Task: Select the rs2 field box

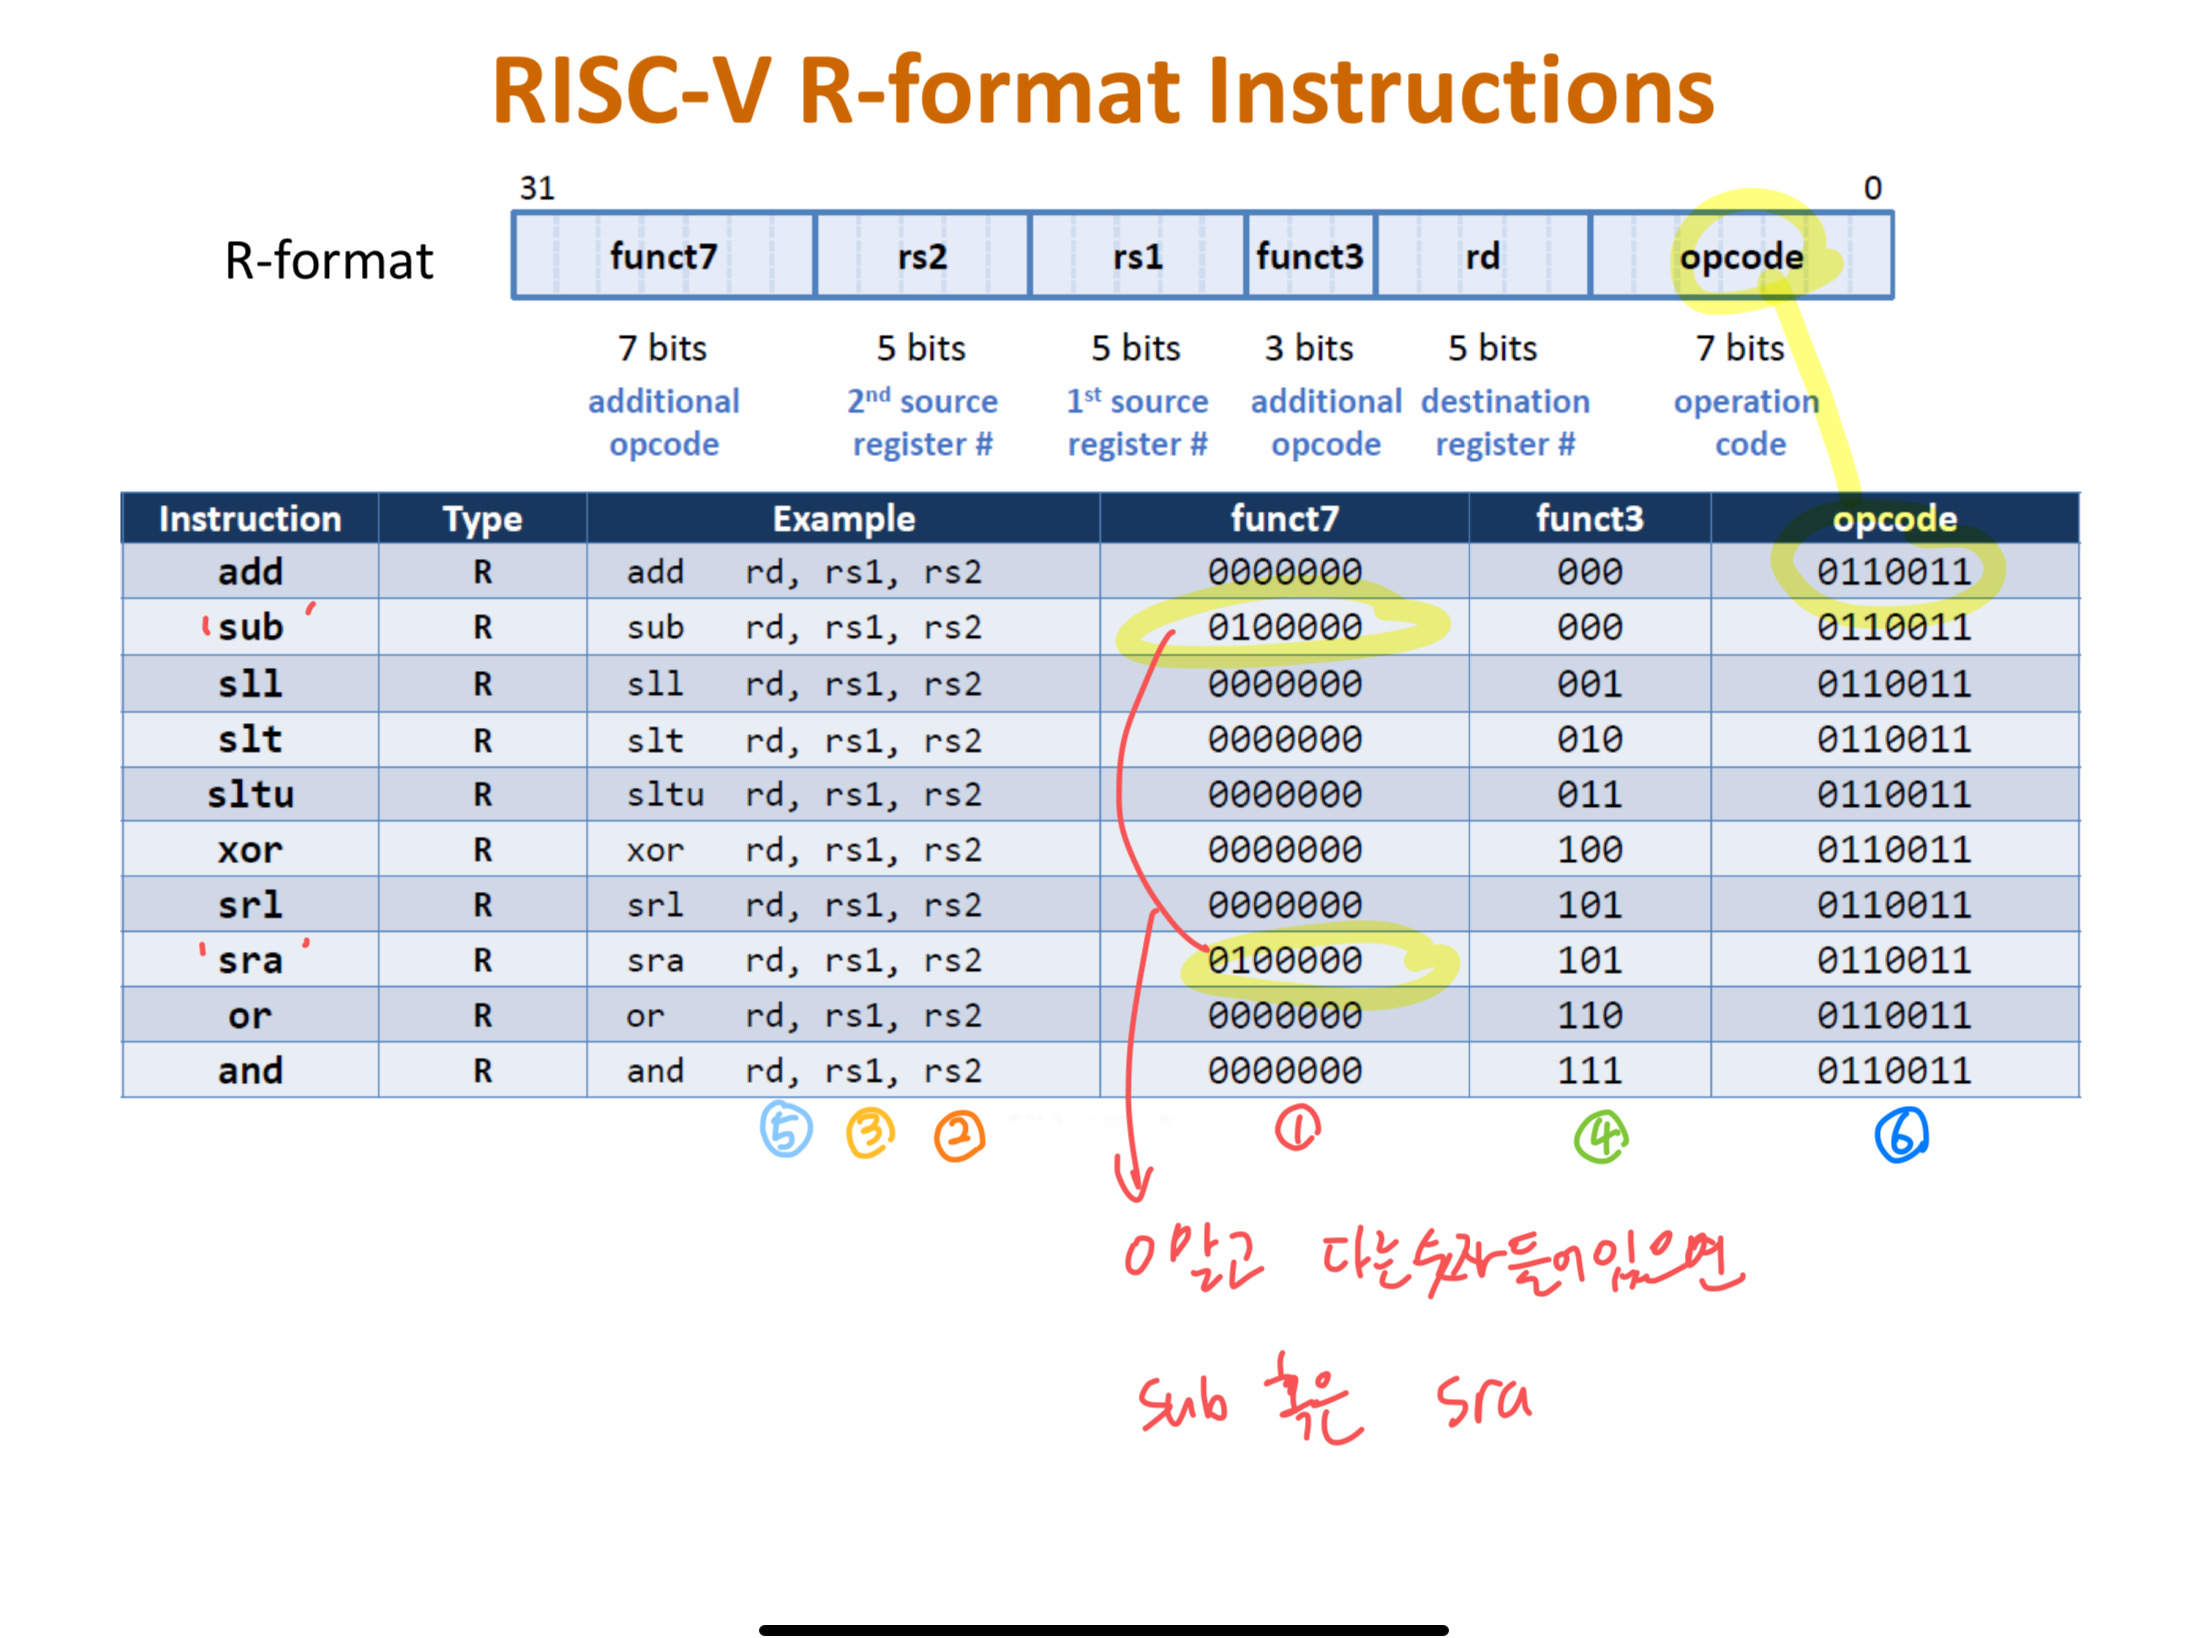Action: tap(921, 256)
